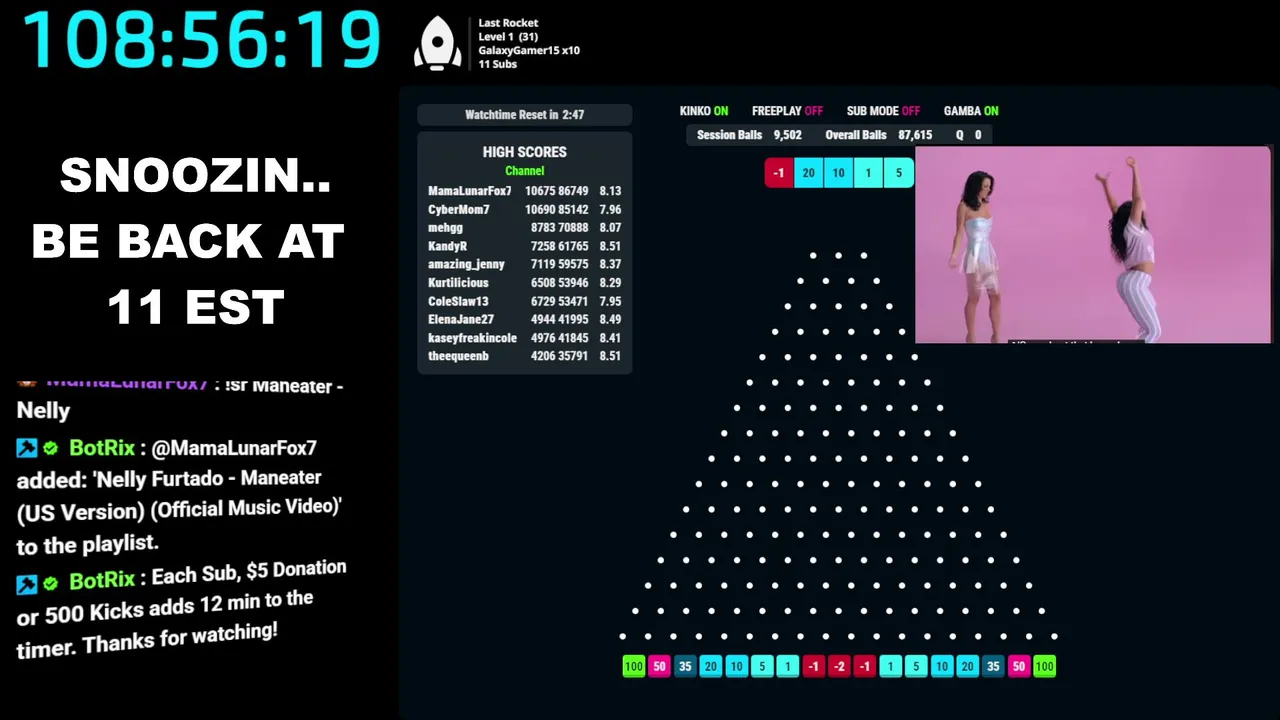The width and height of the screenshot is (1280, 720).
Task: Click the Overall Balls 87,615 counter
Action: pos(878,135)
